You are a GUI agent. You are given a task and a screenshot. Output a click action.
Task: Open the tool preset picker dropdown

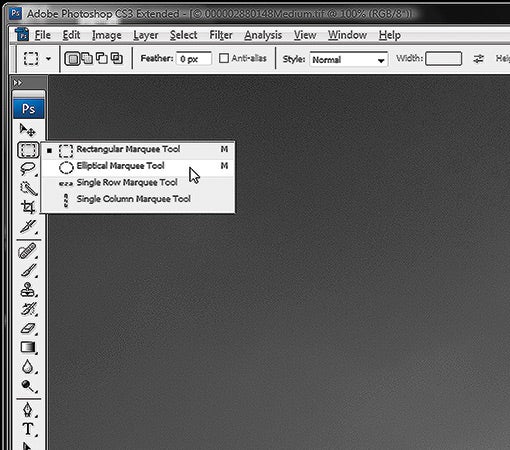[48, 59]
